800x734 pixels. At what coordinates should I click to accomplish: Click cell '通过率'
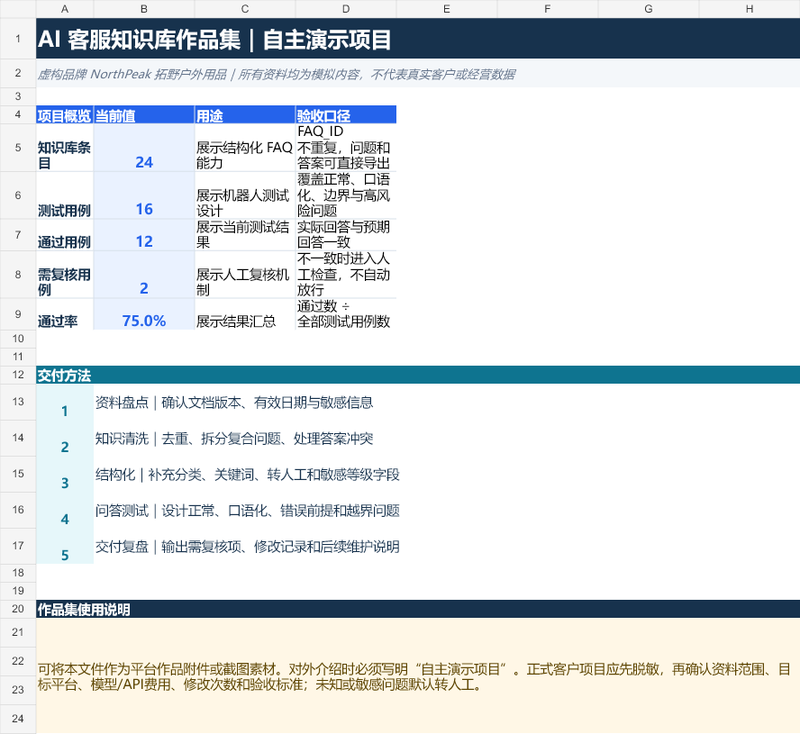(x=65, y=314)
